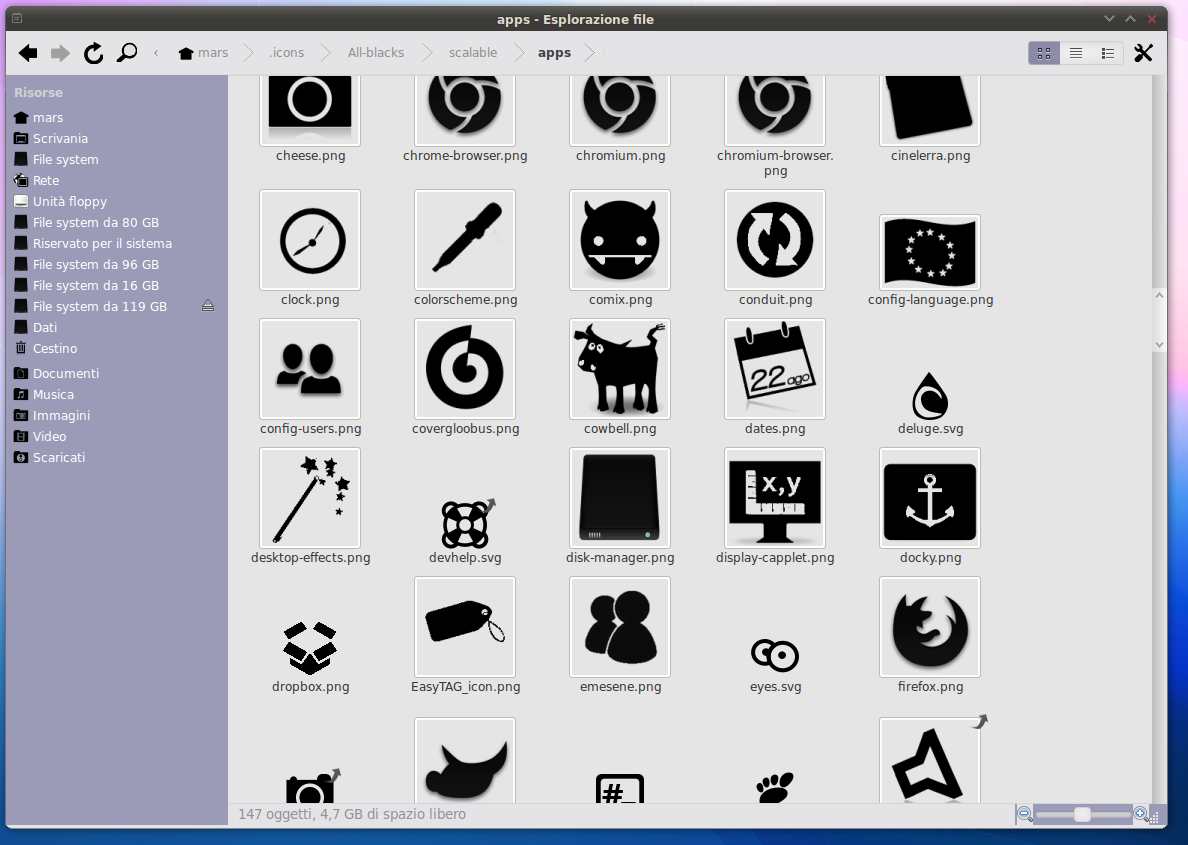The width and height of the screenshot is (1188, 845).
Task: Switch to icon grid view
Action: pos(1043,53)
